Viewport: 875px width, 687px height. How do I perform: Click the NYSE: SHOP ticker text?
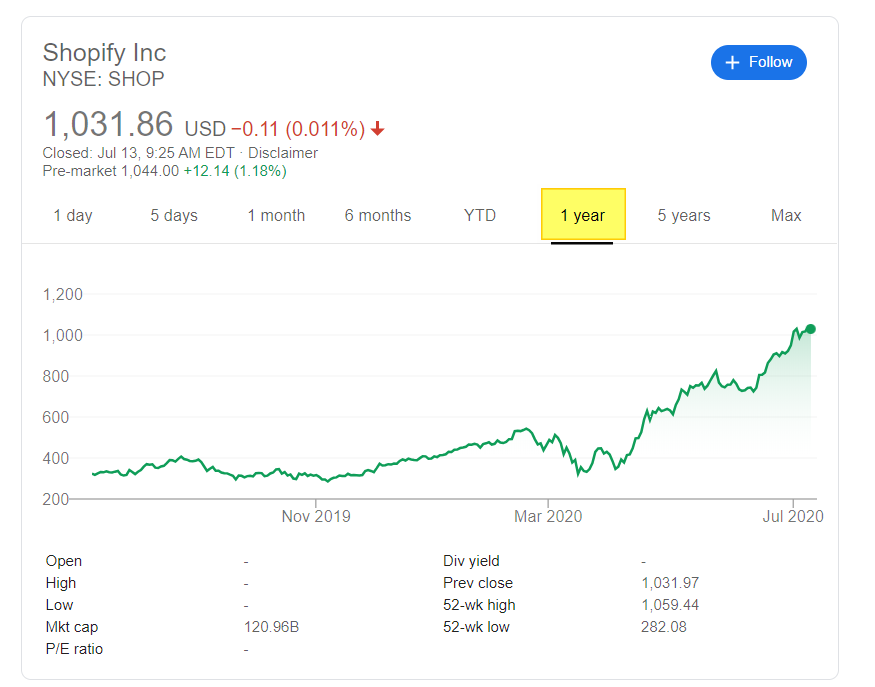103,79
